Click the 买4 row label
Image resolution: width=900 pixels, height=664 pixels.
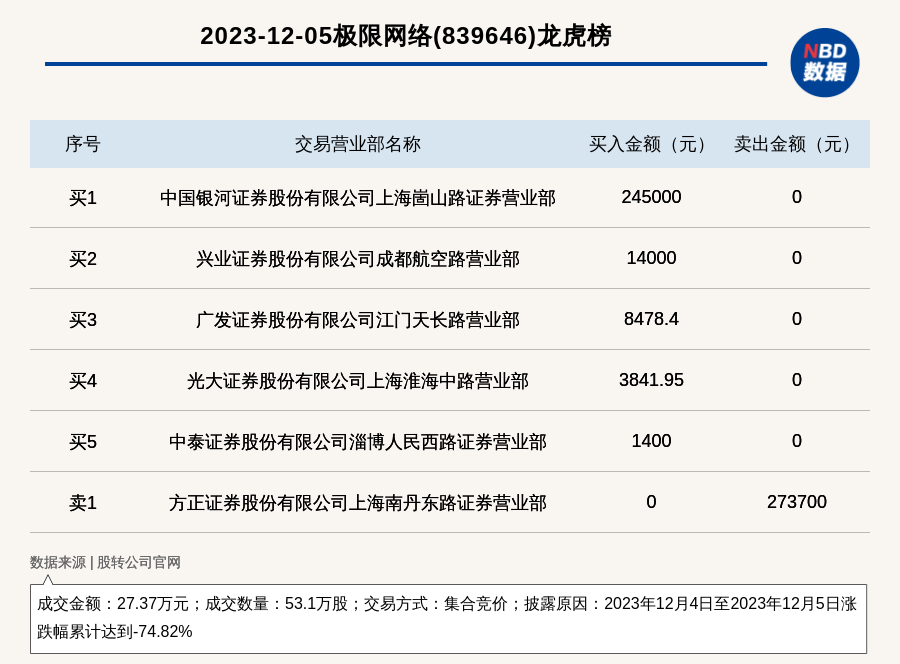coord(83,381)
